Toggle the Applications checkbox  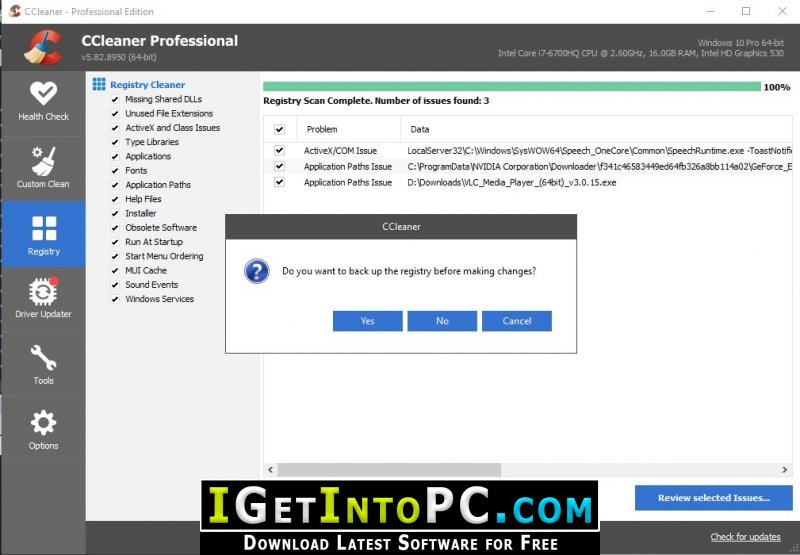coord(115,157)
